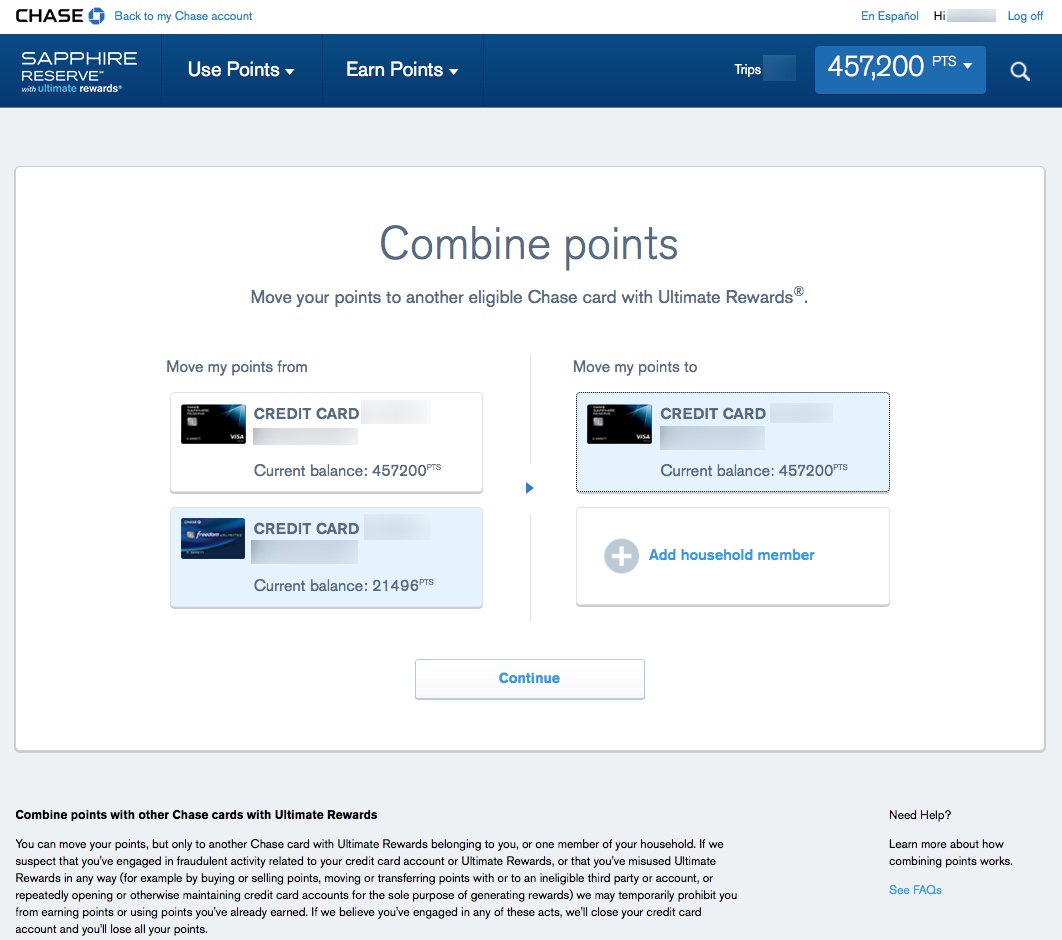
Task: Click the plus icon for household member
Action: [x=621, y=556]
